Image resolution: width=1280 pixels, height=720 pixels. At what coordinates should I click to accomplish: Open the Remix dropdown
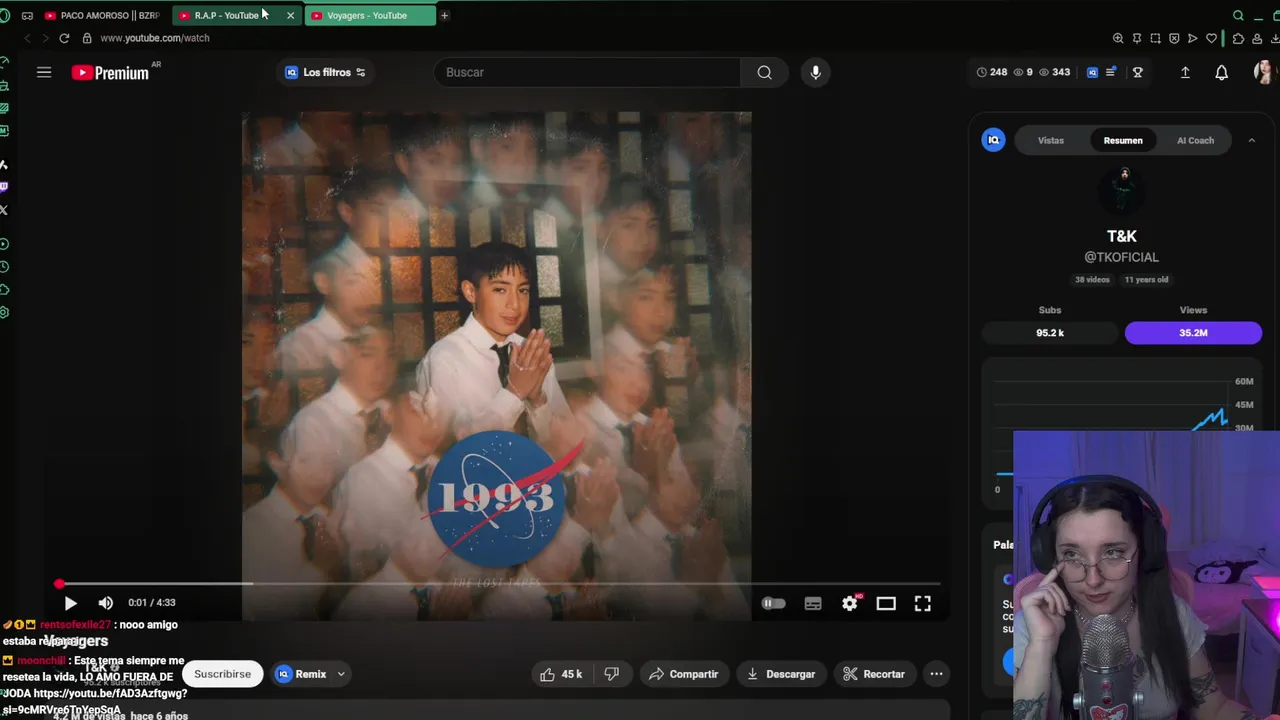pos(310,674)
